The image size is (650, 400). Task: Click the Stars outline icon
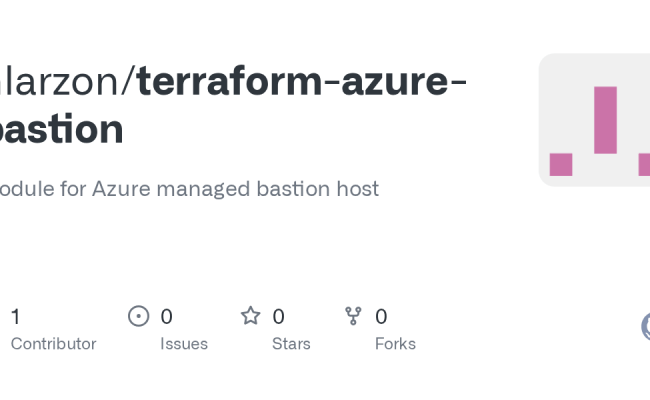click(250, 316)
